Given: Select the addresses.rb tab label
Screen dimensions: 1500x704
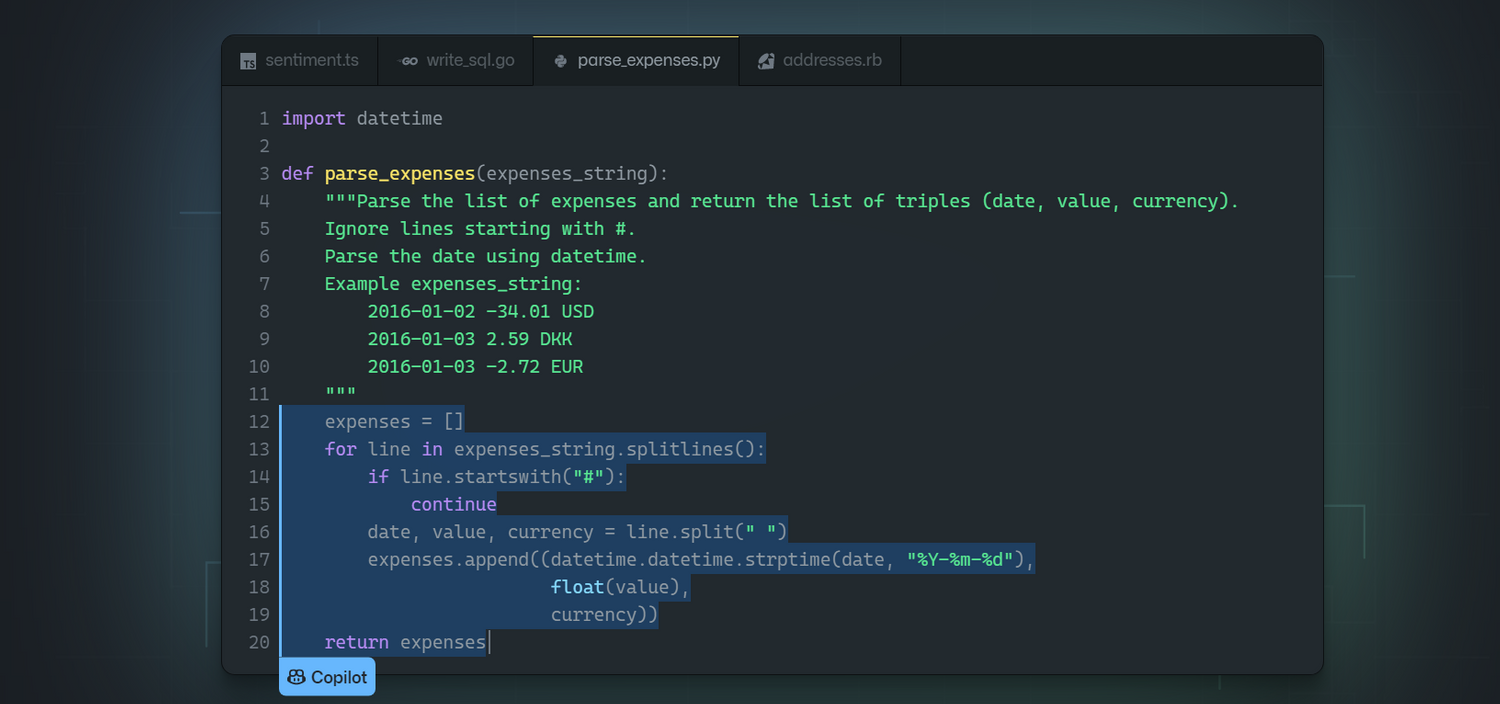Looking at the screenshot, I should (x=832, y=61).
